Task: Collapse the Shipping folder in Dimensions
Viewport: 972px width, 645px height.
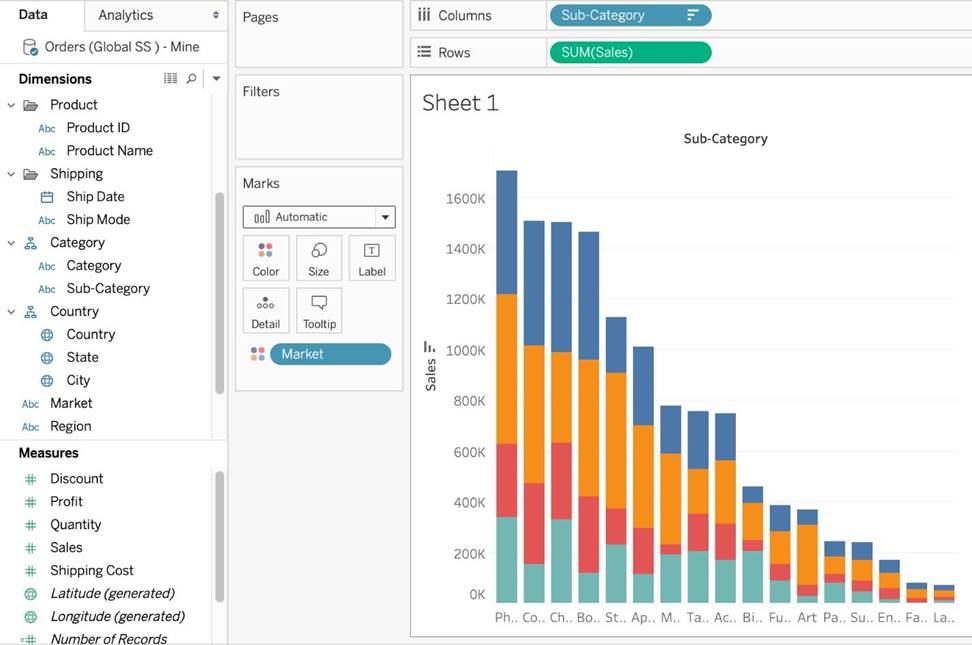Action: [x=11, y=173]
